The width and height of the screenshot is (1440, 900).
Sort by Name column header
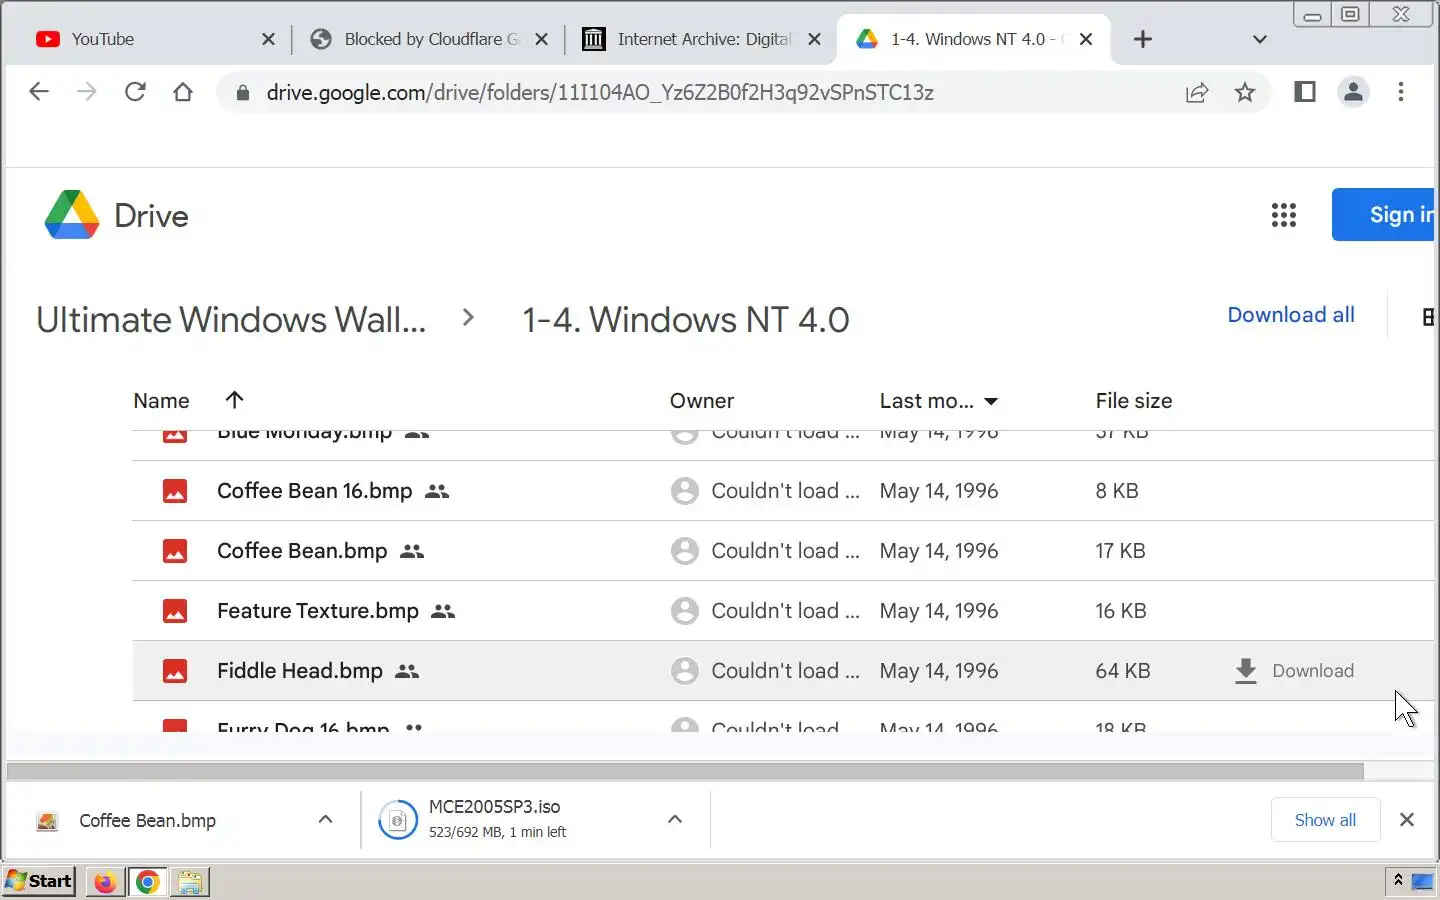pos(161,401)
